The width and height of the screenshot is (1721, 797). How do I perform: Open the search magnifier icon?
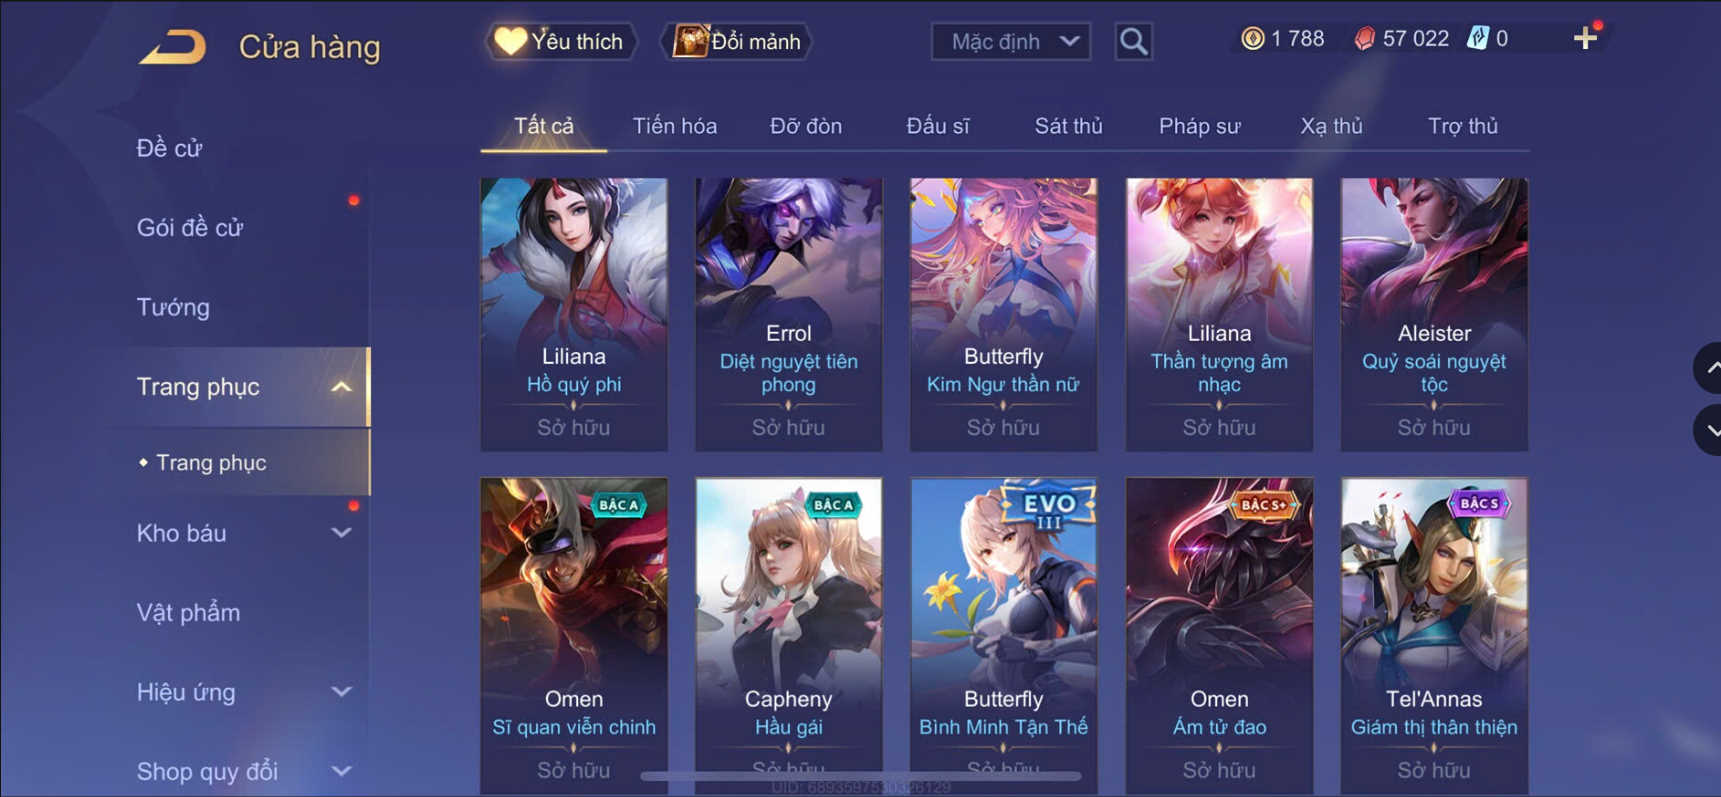(1133, 41)
